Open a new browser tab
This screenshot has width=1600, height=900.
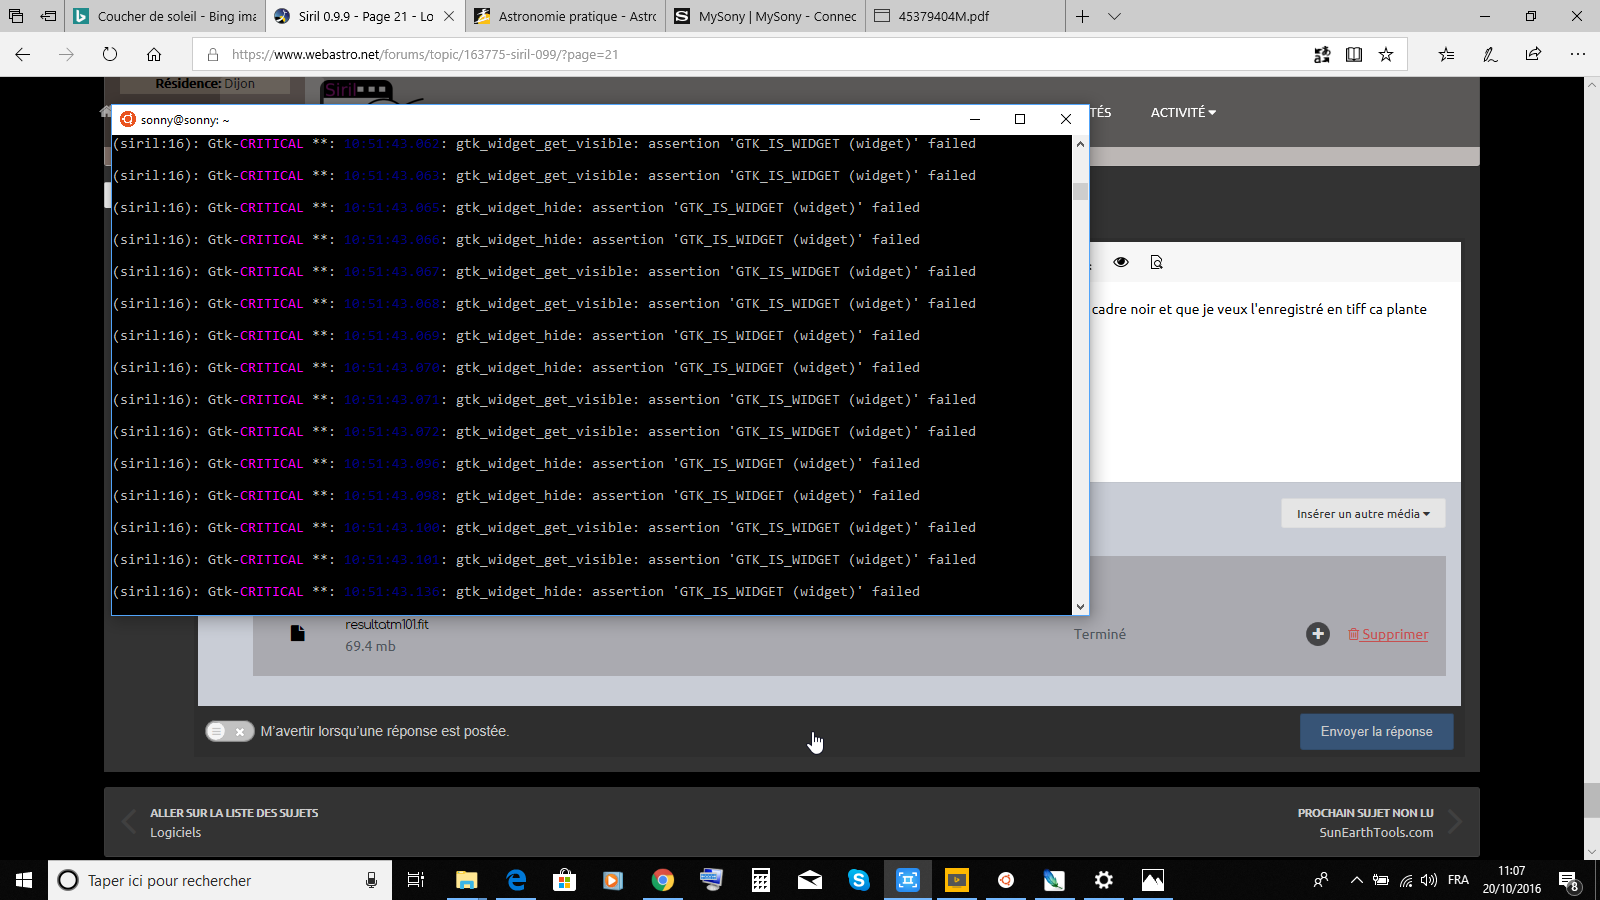[x=1082, y=16]
